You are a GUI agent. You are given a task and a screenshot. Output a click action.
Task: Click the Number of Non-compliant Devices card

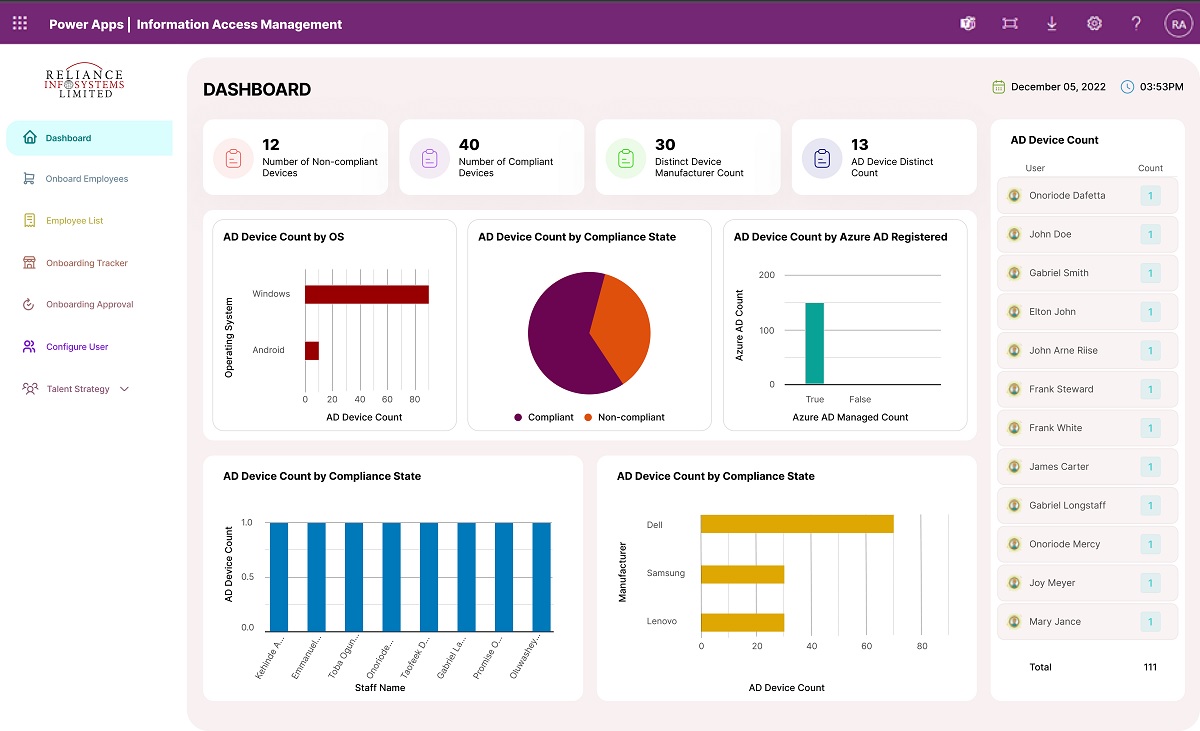click(296, 157)
